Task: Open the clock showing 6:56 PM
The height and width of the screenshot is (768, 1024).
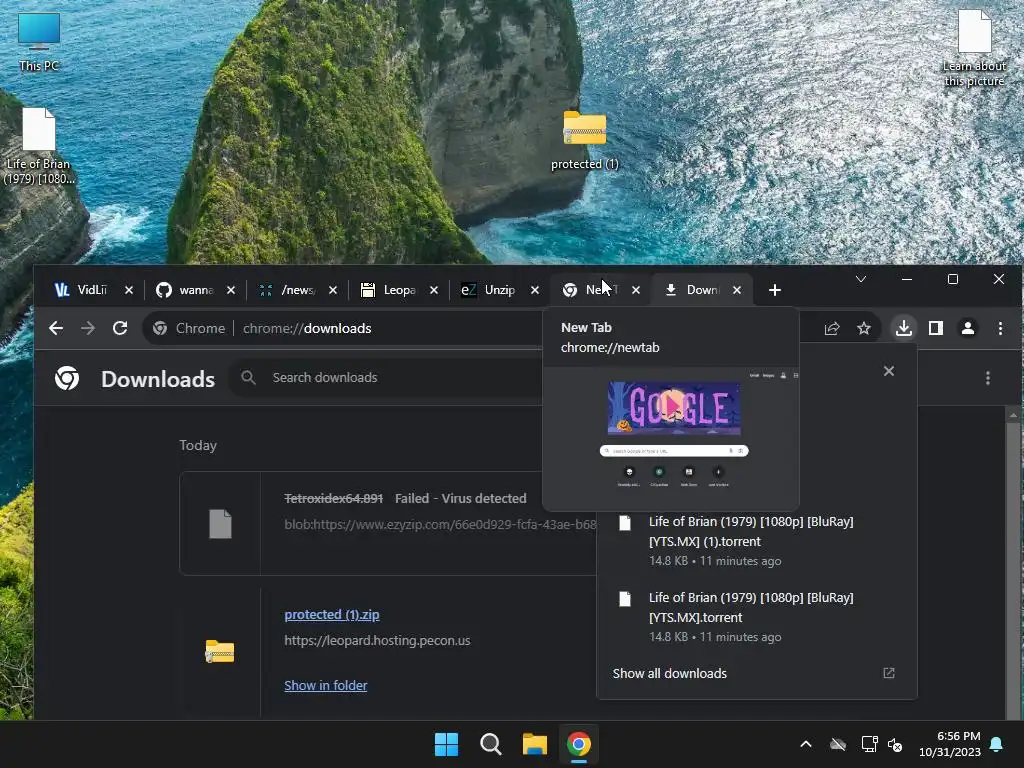Action: coord(950,744)
